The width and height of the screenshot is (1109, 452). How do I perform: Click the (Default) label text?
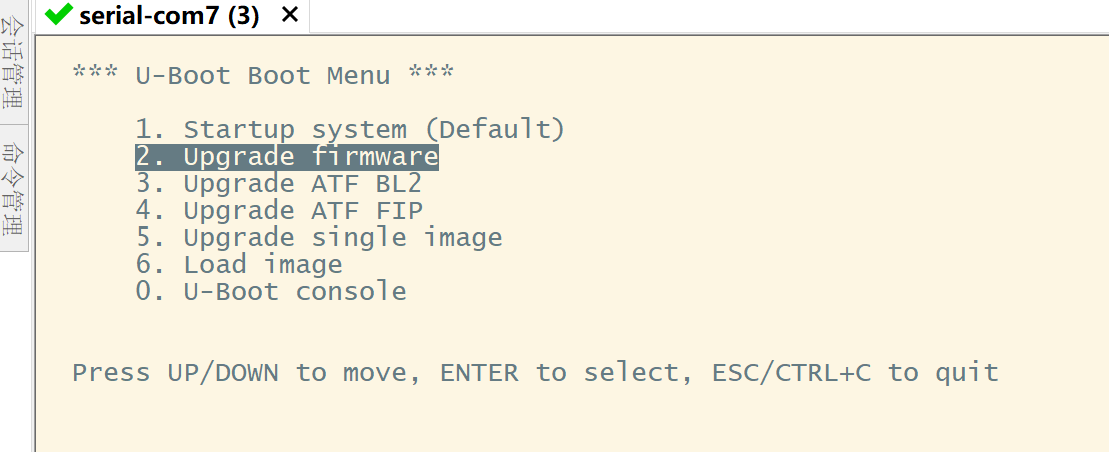click(494, 129)
